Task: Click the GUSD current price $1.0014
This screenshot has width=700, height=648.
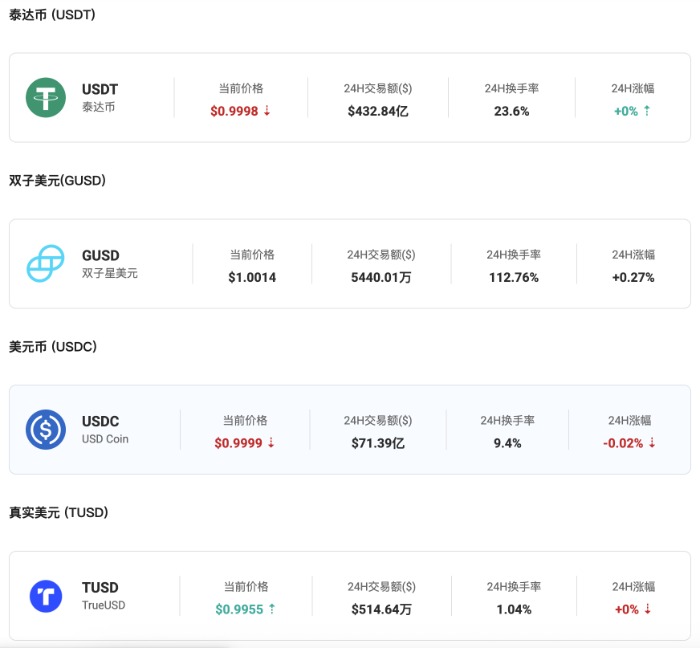Action: tap(252, 277)
